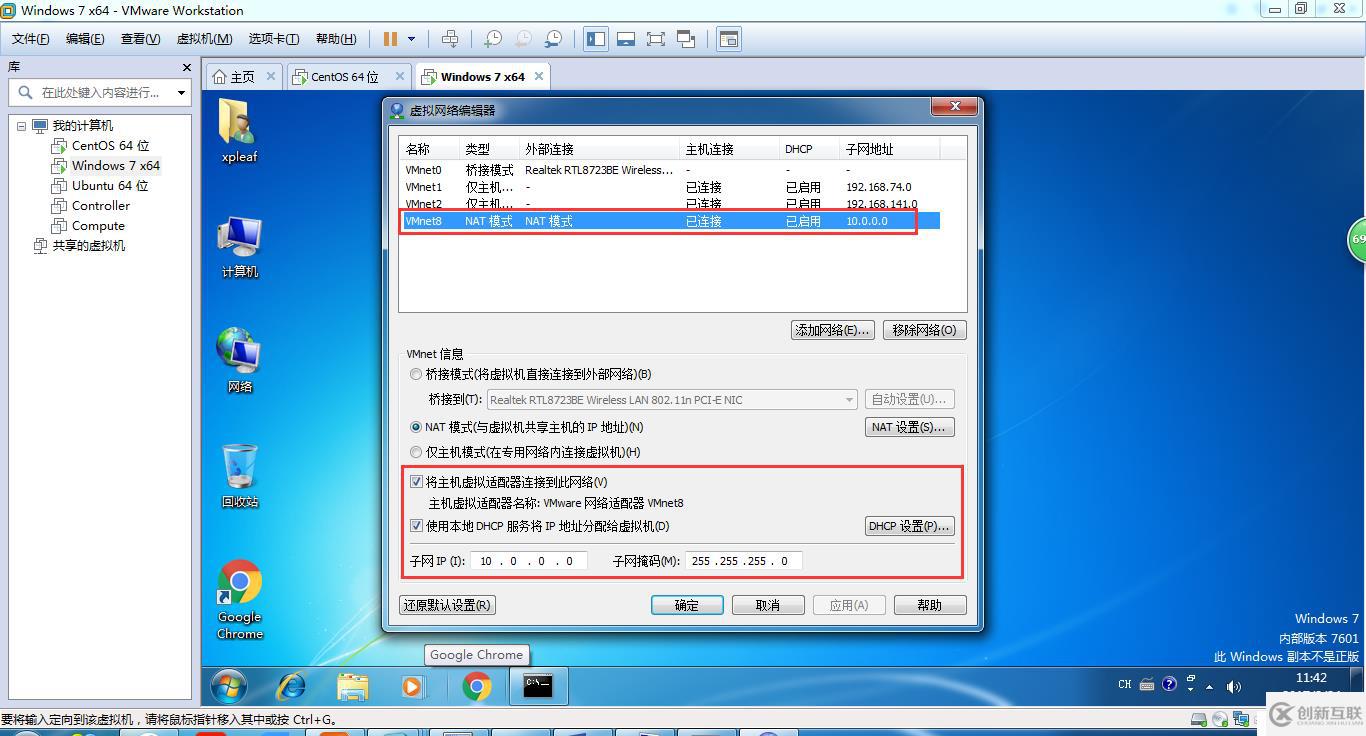Click the first octet of 子网 IP
Screen dimensions: 1366x736
[486, 561]
